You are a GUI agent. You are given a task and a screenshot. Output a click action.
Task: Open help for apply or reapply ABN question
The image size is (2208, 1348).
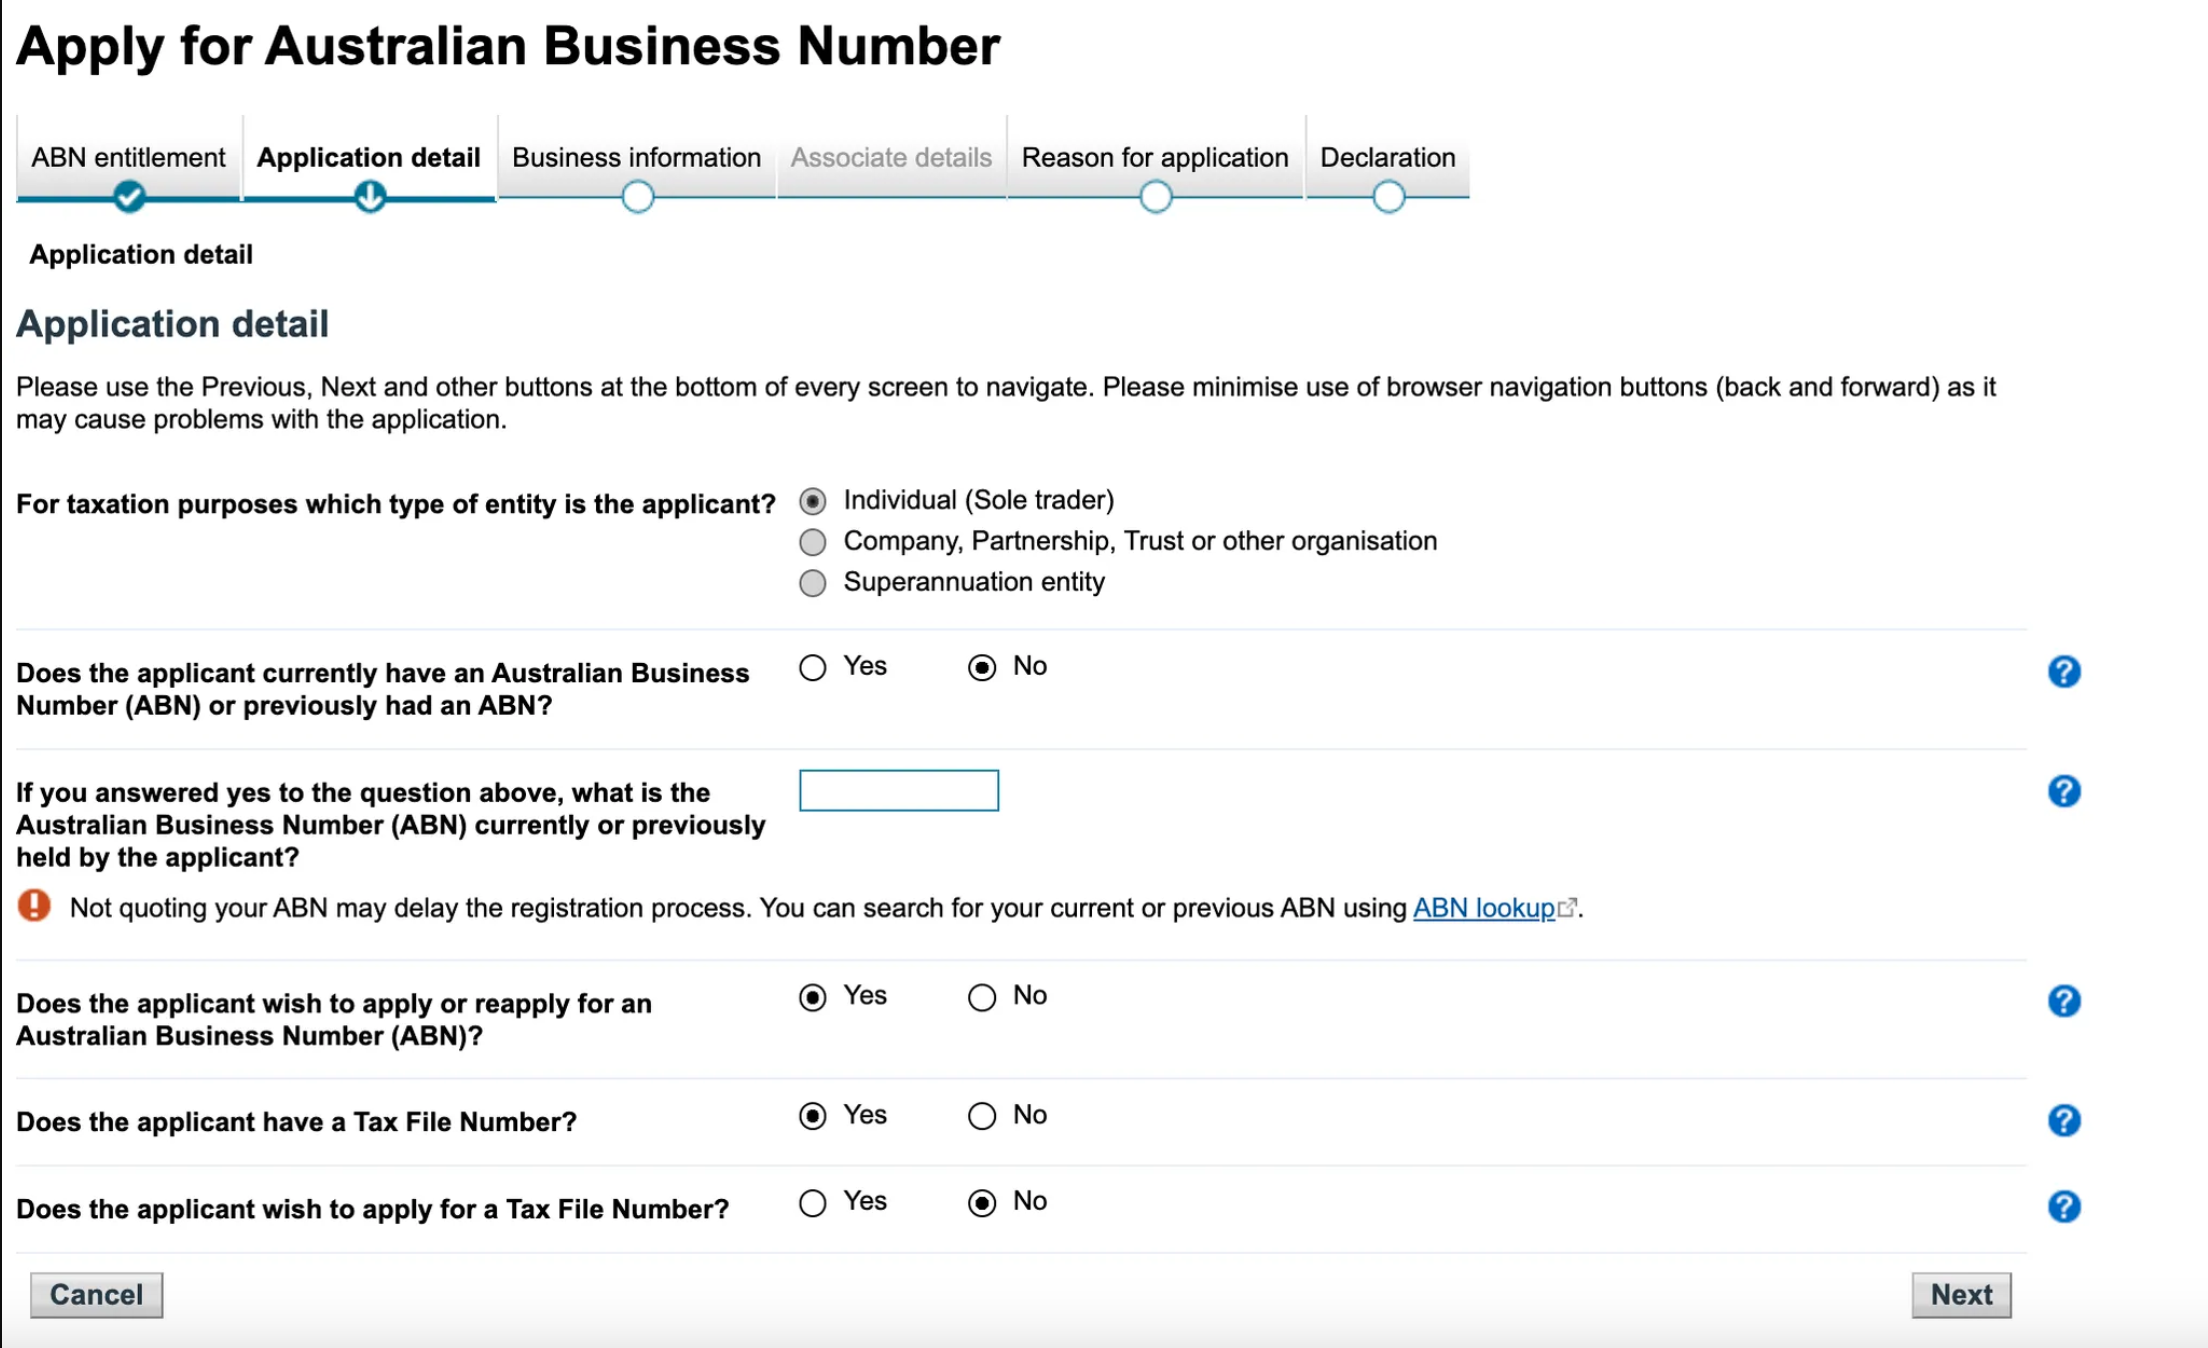coord(2063,1000)
